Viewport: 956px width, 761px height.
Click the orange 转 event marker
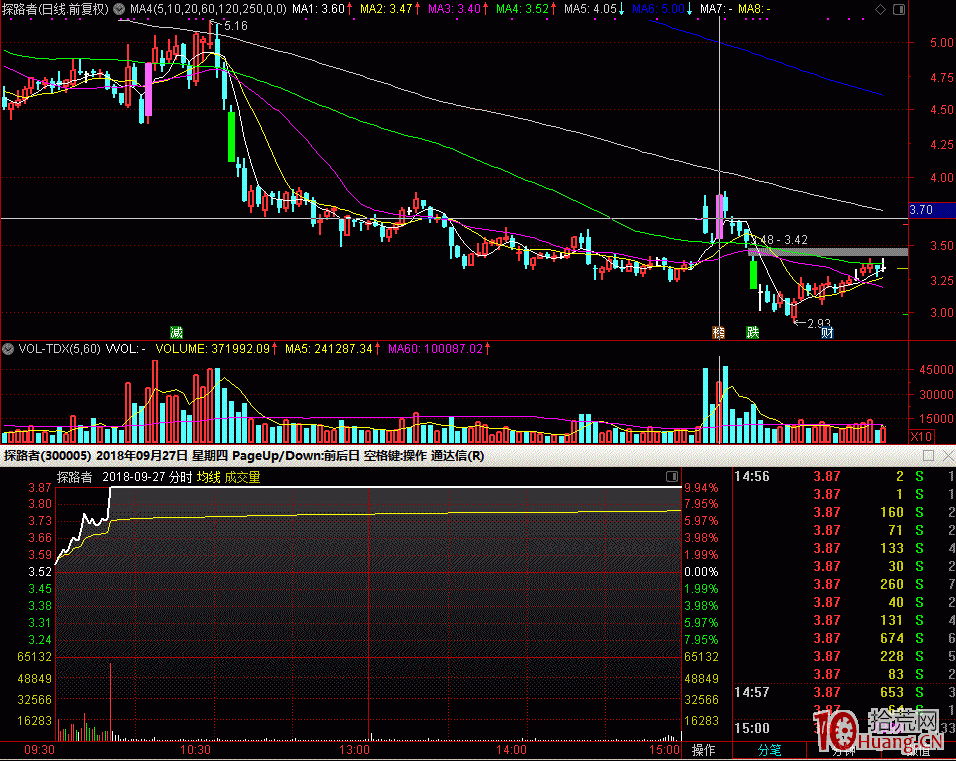pyautogui.click(x=719, y=332)
